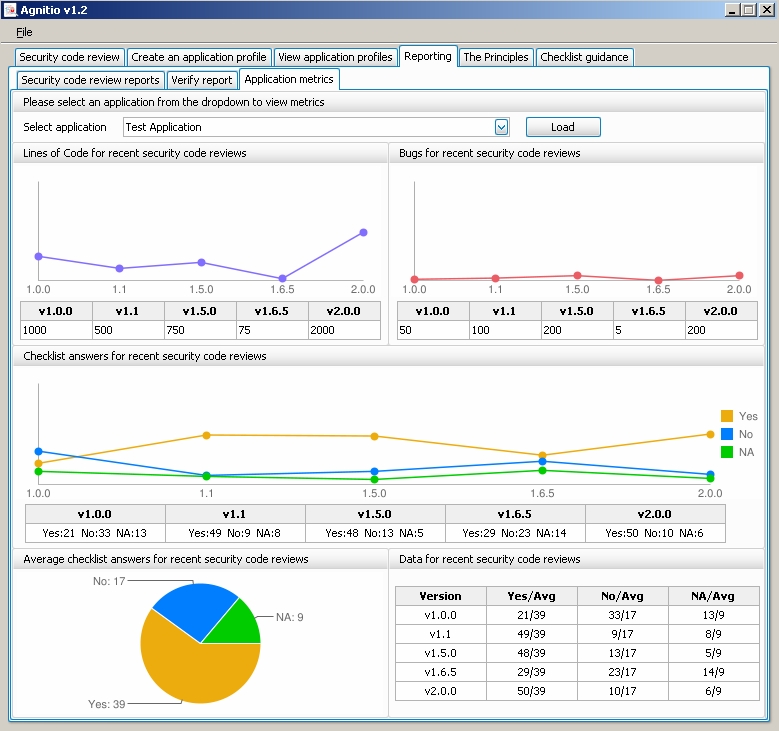The height and width of the screenshot is (731, 779).
Task: Click the 2000 lines of code cell
Action: [344, 330]
